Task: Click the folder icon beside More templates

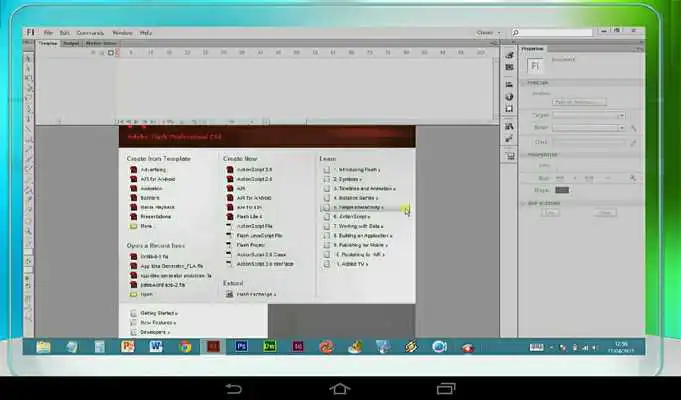Action: [133, 226]
